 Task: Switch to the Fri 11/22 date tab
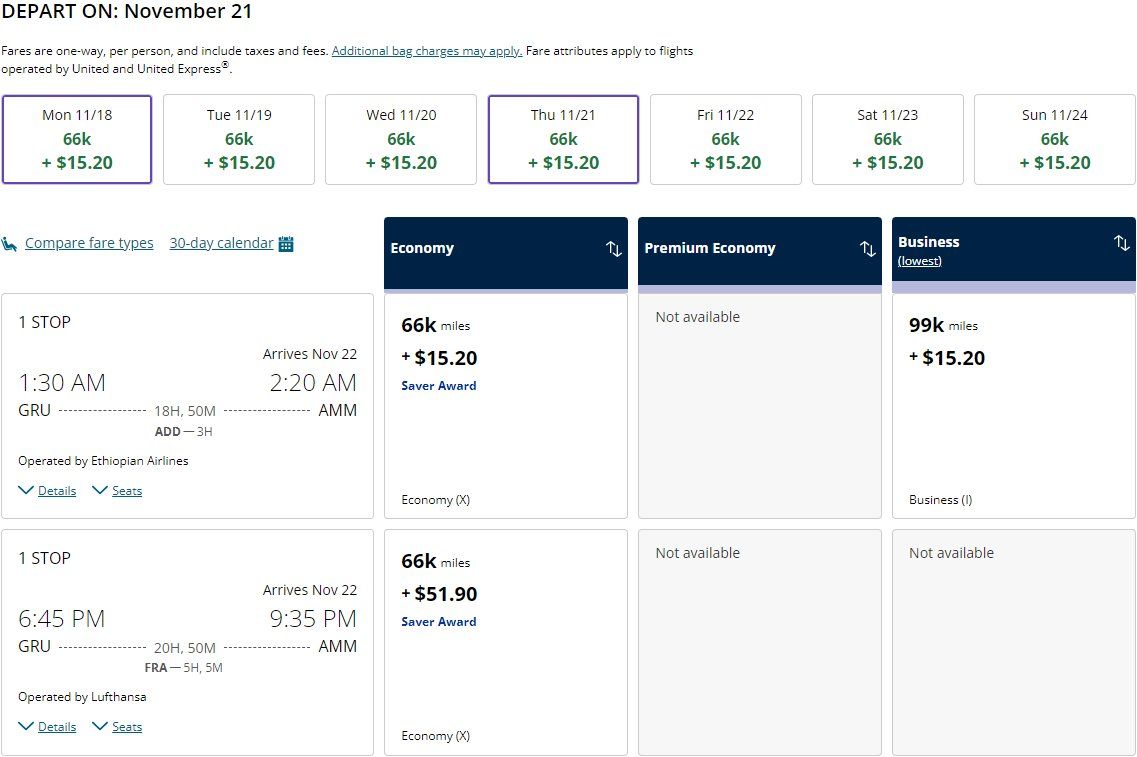(x=726, y=139)
